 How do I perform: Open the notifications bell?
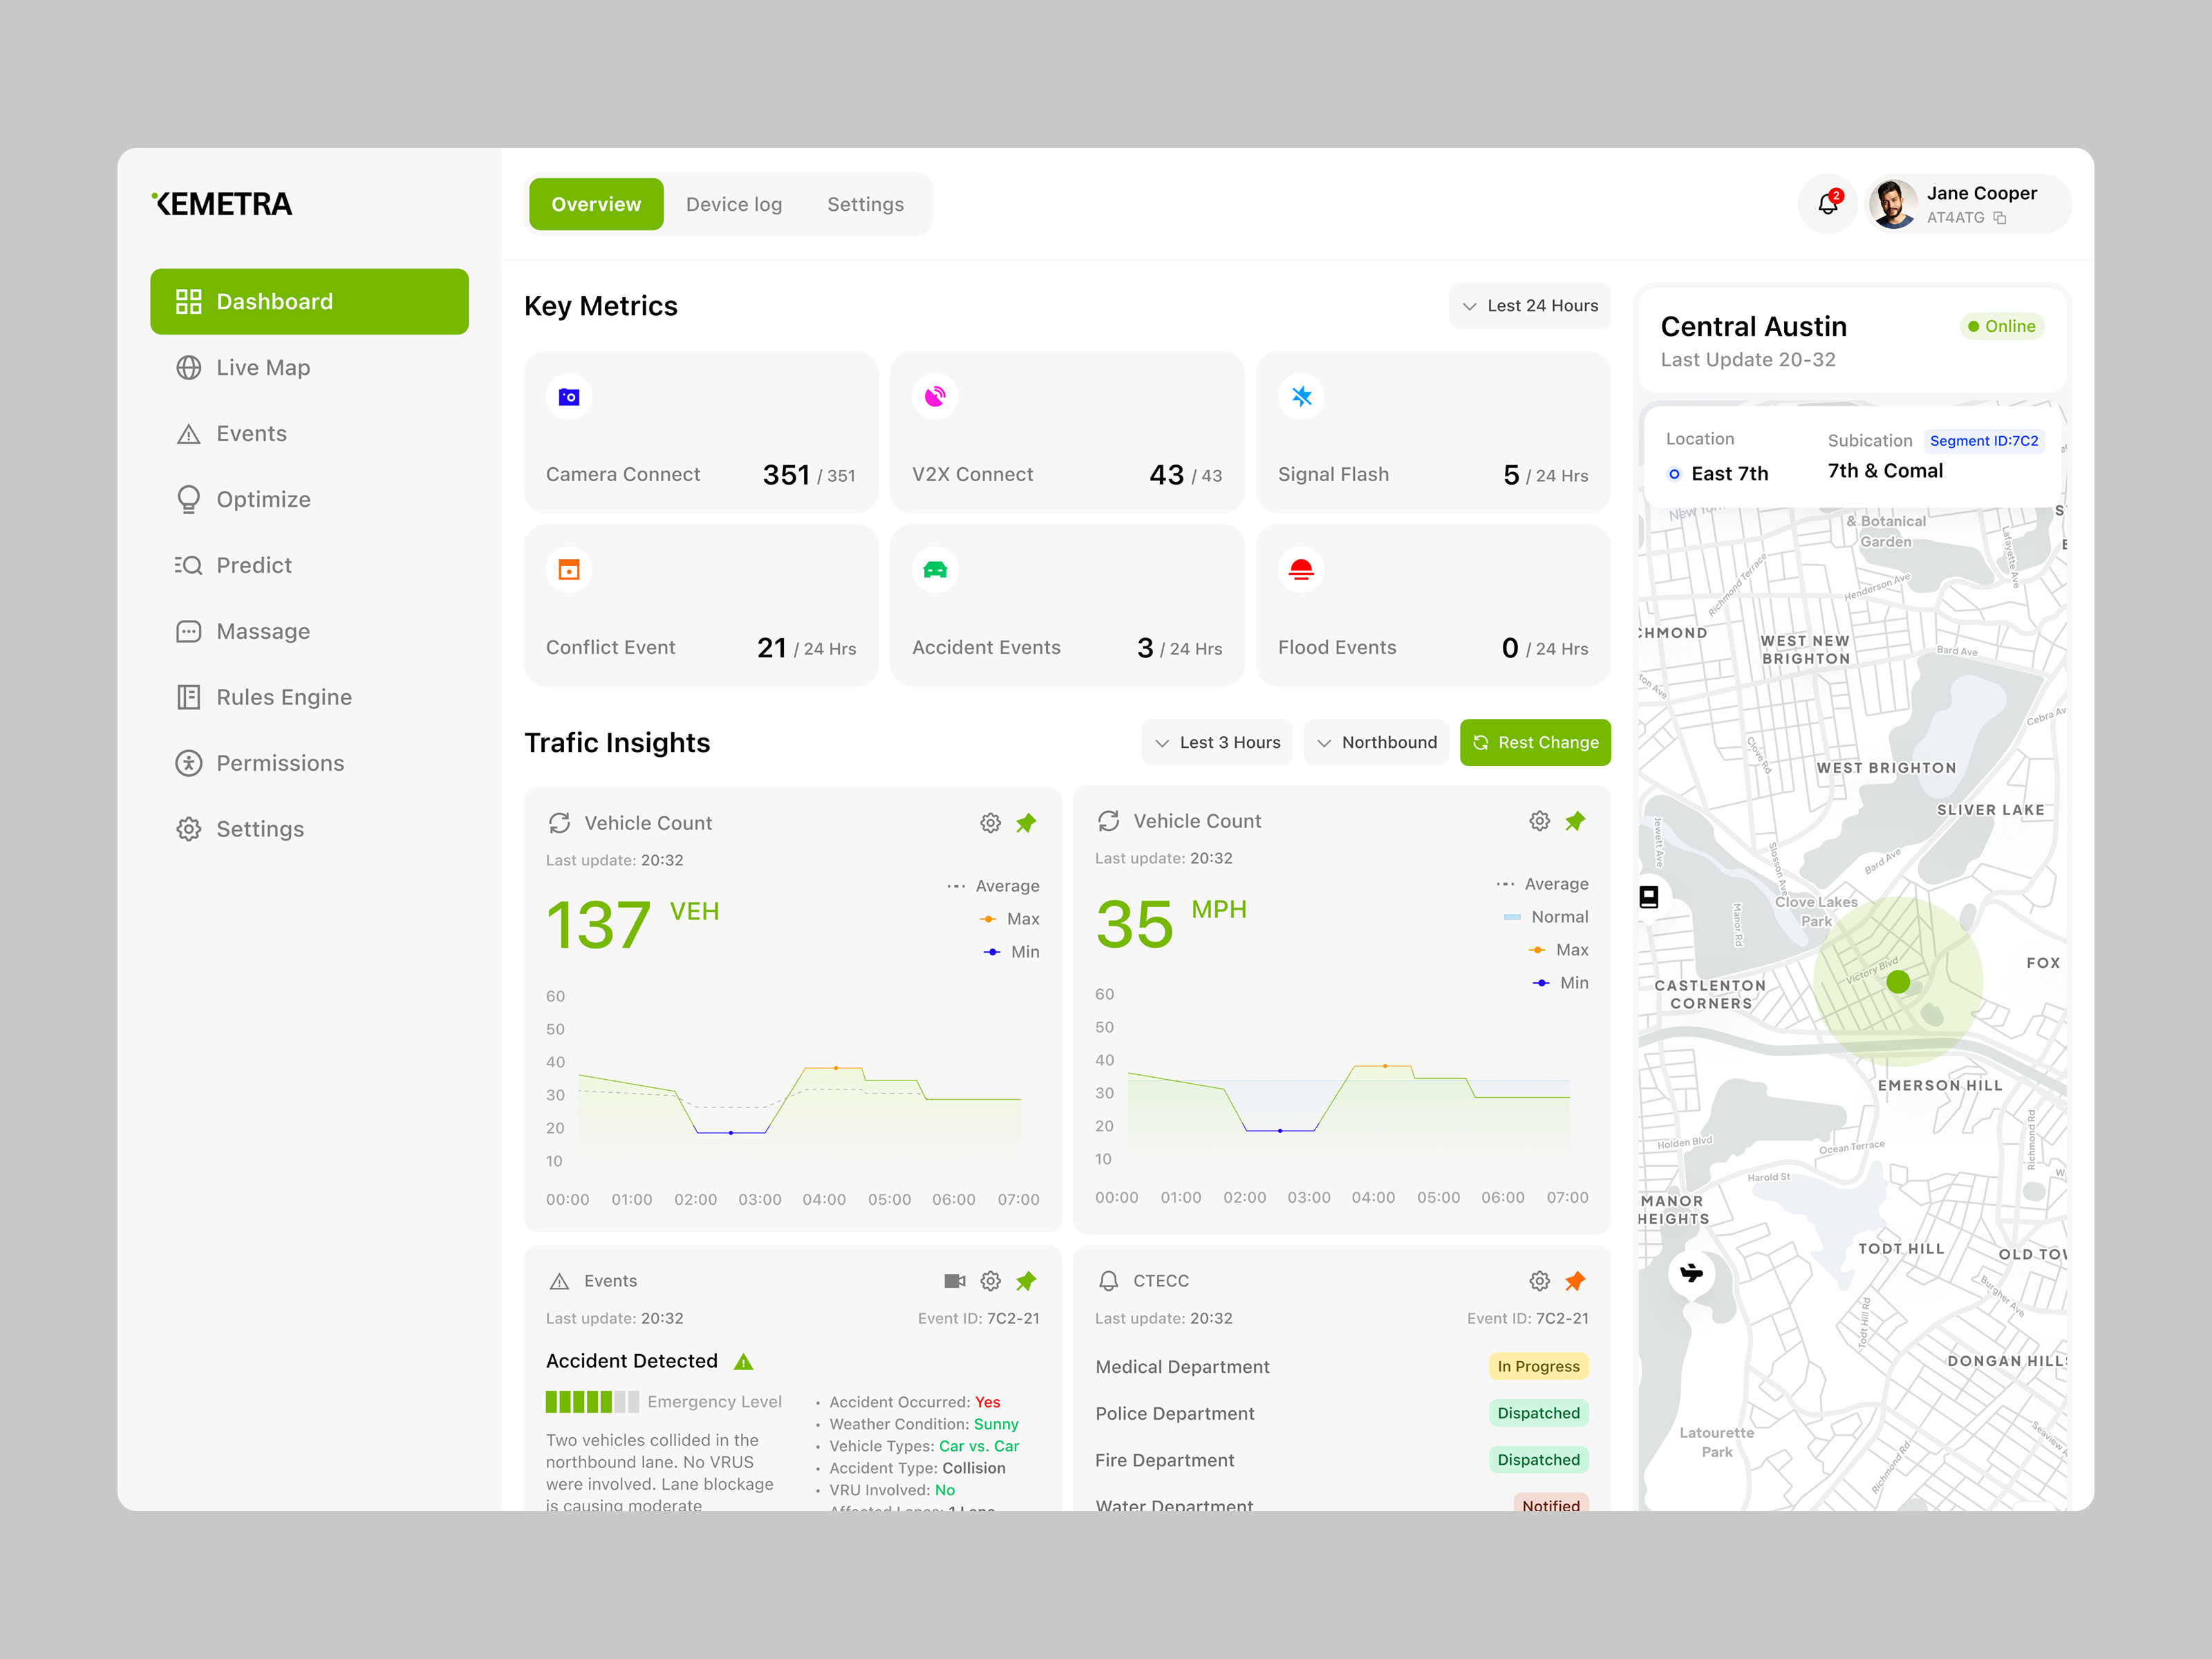click(x=1827, y=205)
